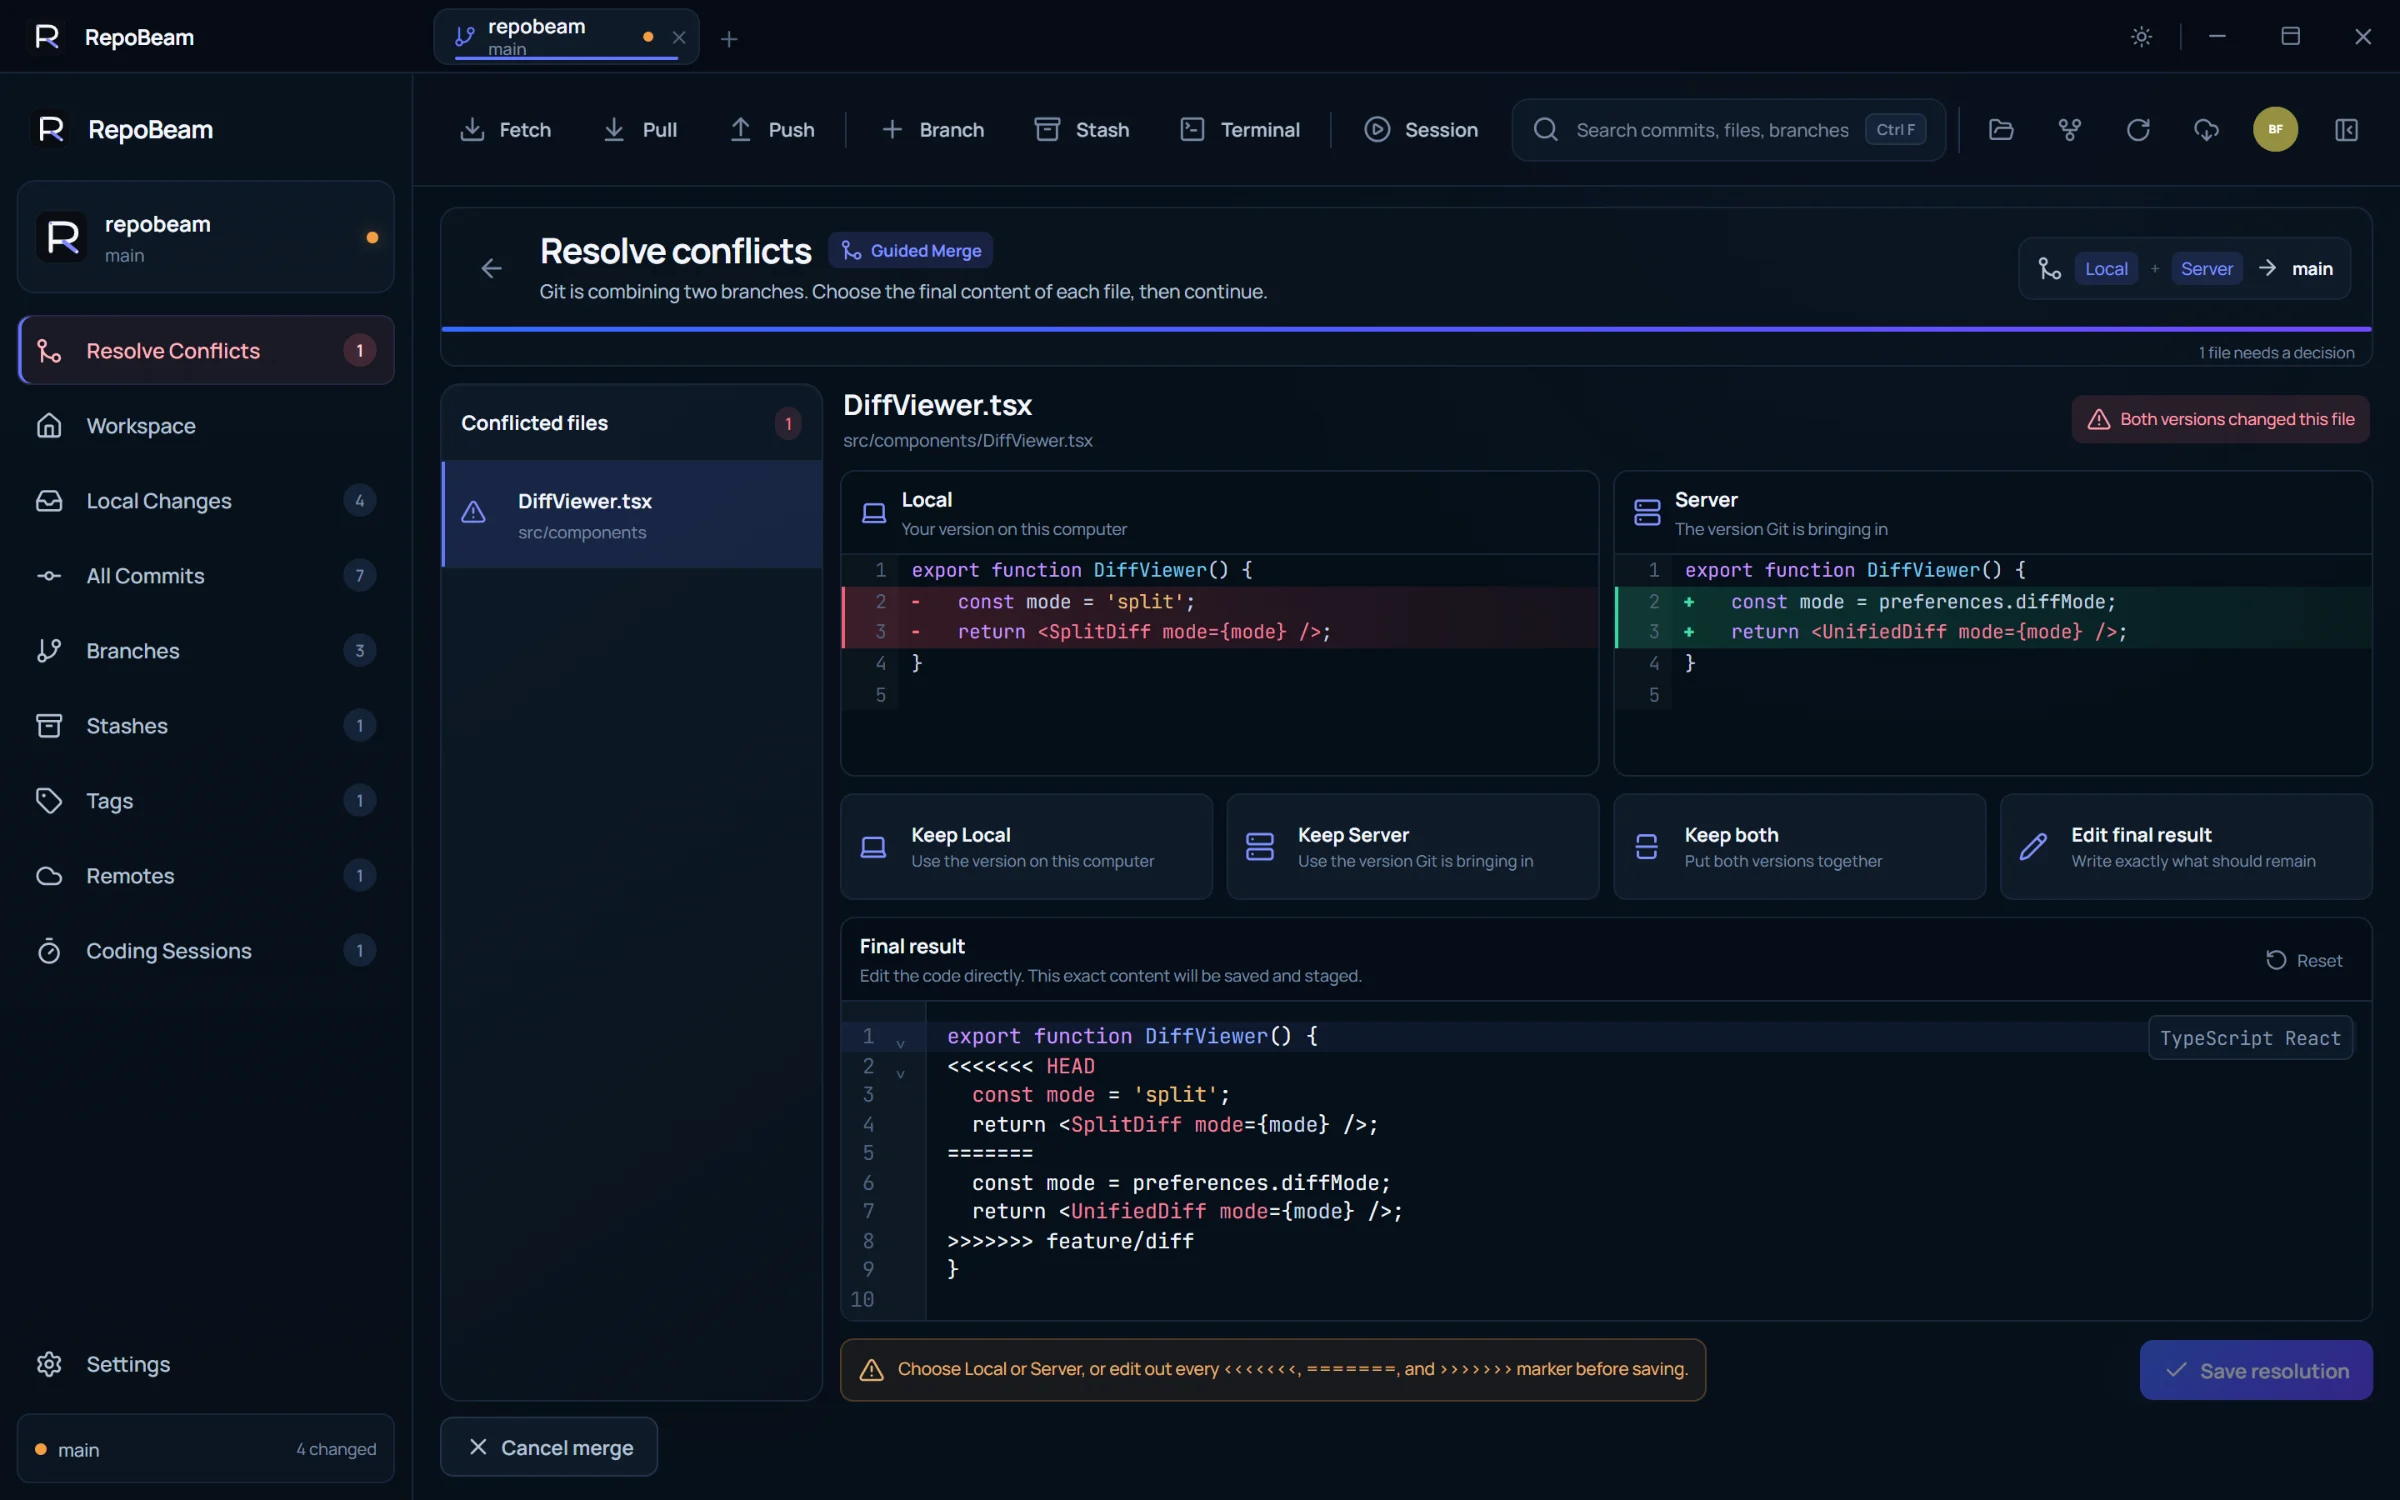The height and width of the screenshot is (1500, 2400).
Task: Open the BF user avatar
Action: coord(2275,129)
